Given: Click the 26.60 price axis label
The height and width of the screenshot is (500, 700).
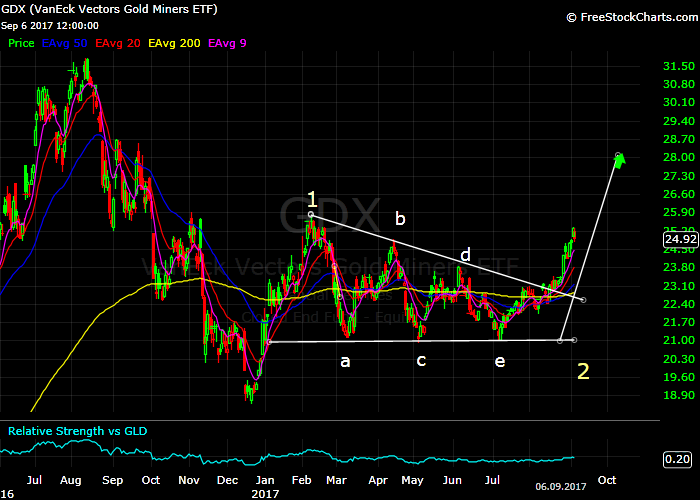Looking at the screenshot, I should (679, 194).
